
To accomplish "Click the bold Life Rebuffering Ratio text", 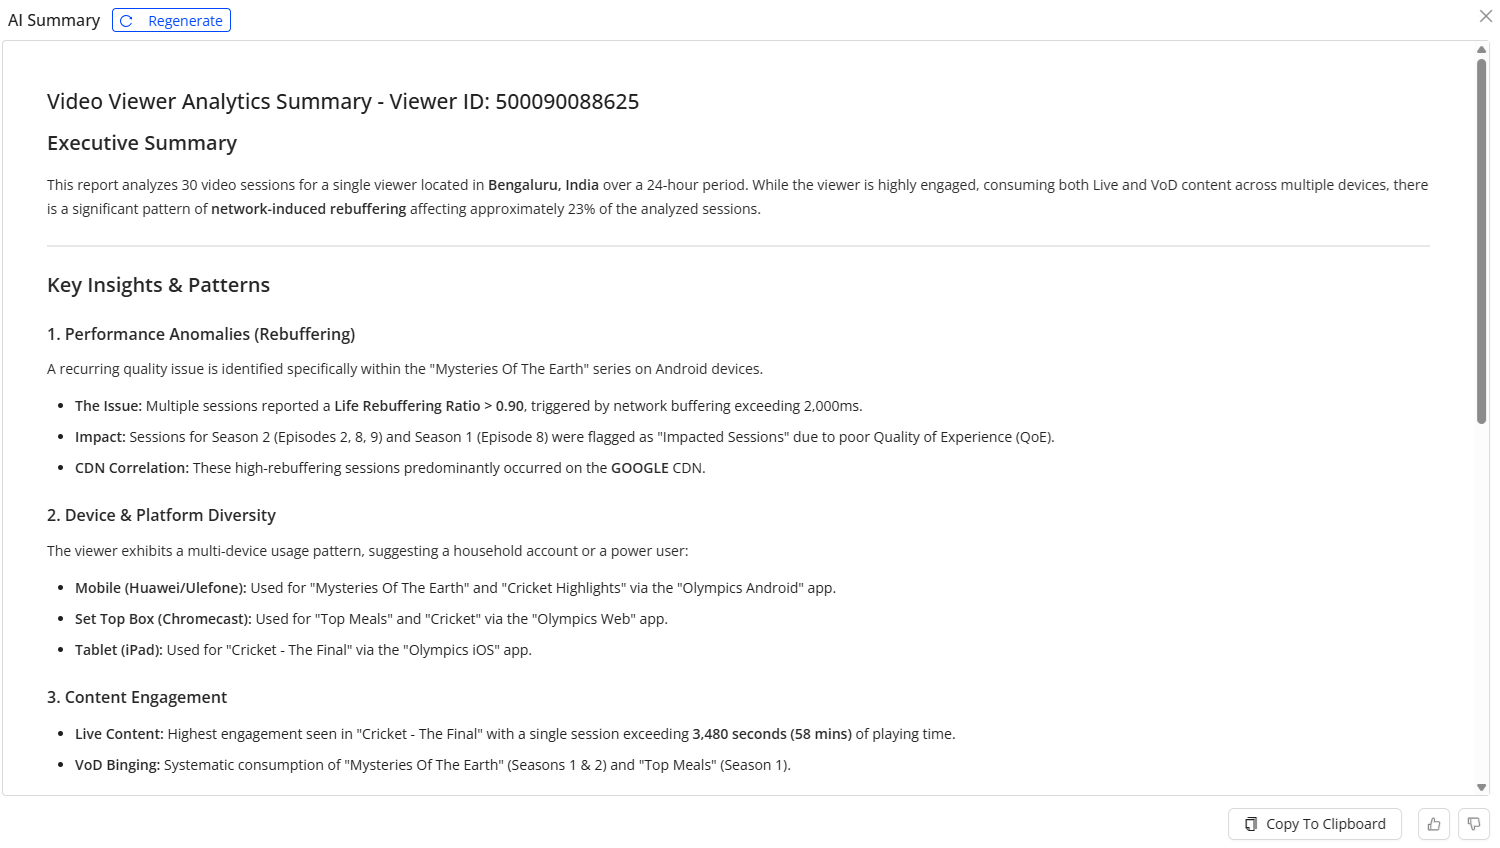I will pos(407,406).
